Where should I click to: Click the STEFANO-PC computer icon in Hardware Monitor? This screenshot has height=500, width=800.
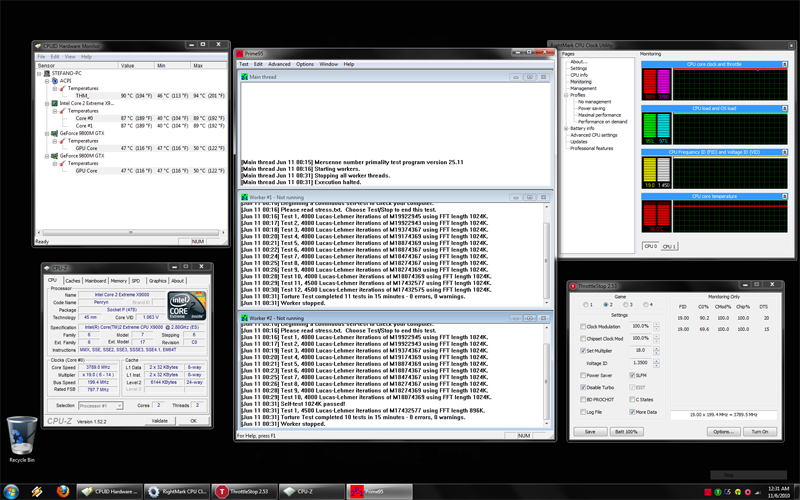[x=47, y=73]
